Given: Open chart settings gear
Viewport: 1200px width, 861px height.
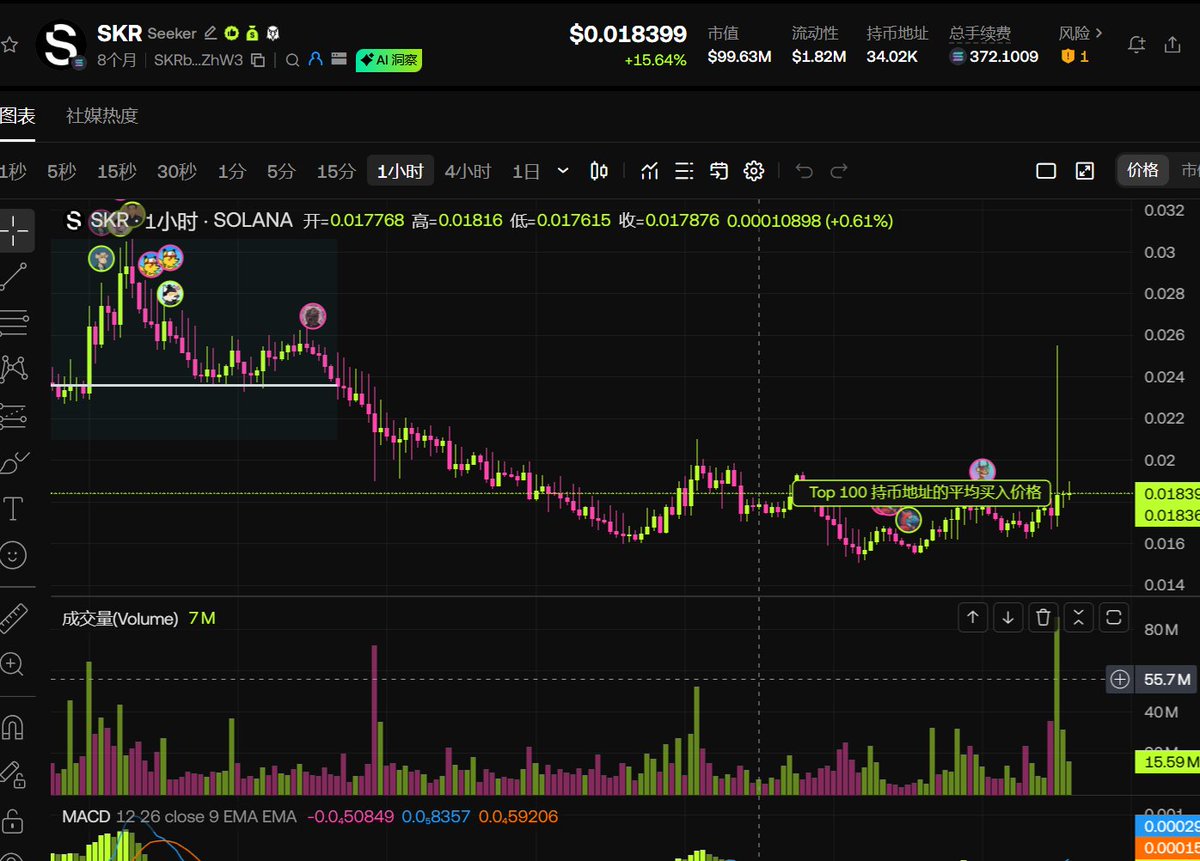Looking at the screenshot, I should point(754,171).
